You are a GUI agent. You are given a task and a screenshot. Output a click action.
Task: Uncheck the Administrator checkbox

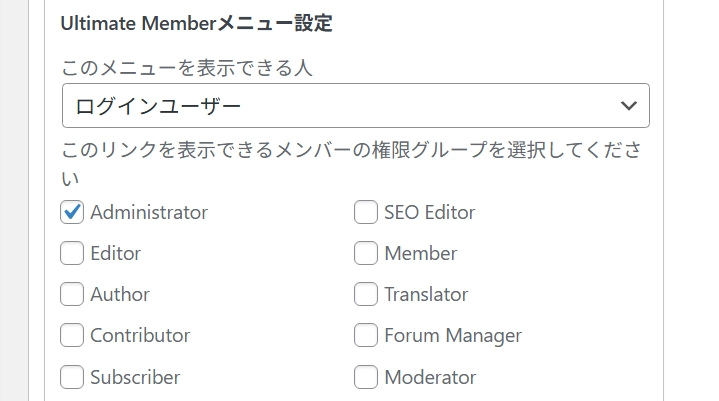click(72, 212)
